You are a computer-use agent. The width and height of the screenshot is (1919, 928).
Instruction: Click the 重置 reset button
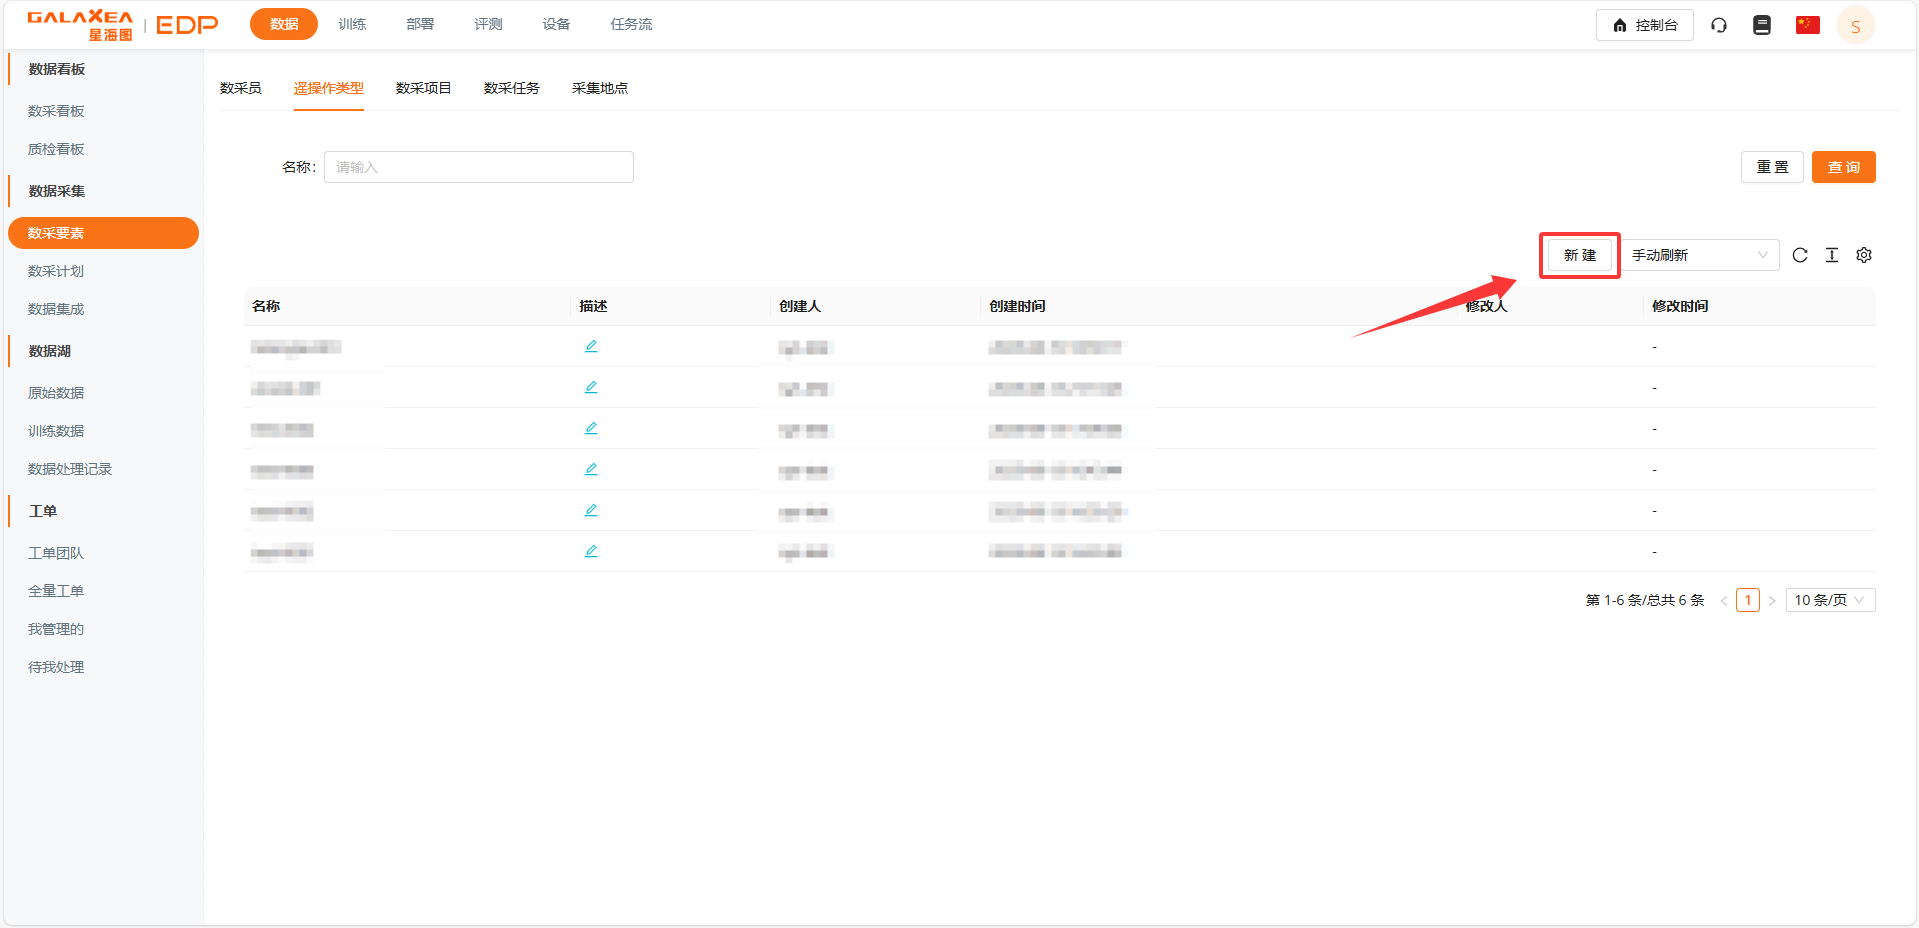coord(1771,167)
